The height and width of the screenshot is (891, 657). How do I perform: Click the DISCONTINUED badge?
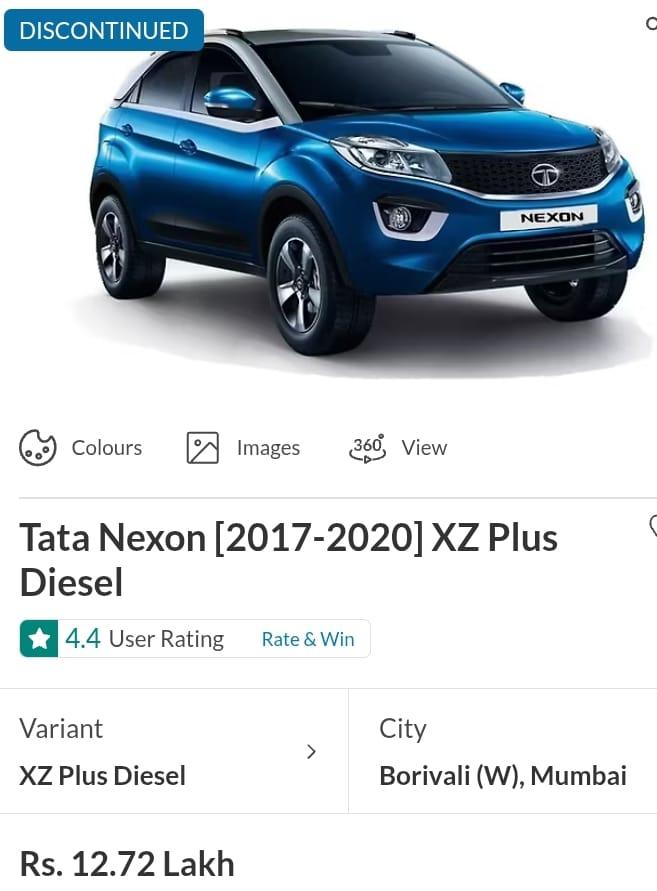click(104, 30)
